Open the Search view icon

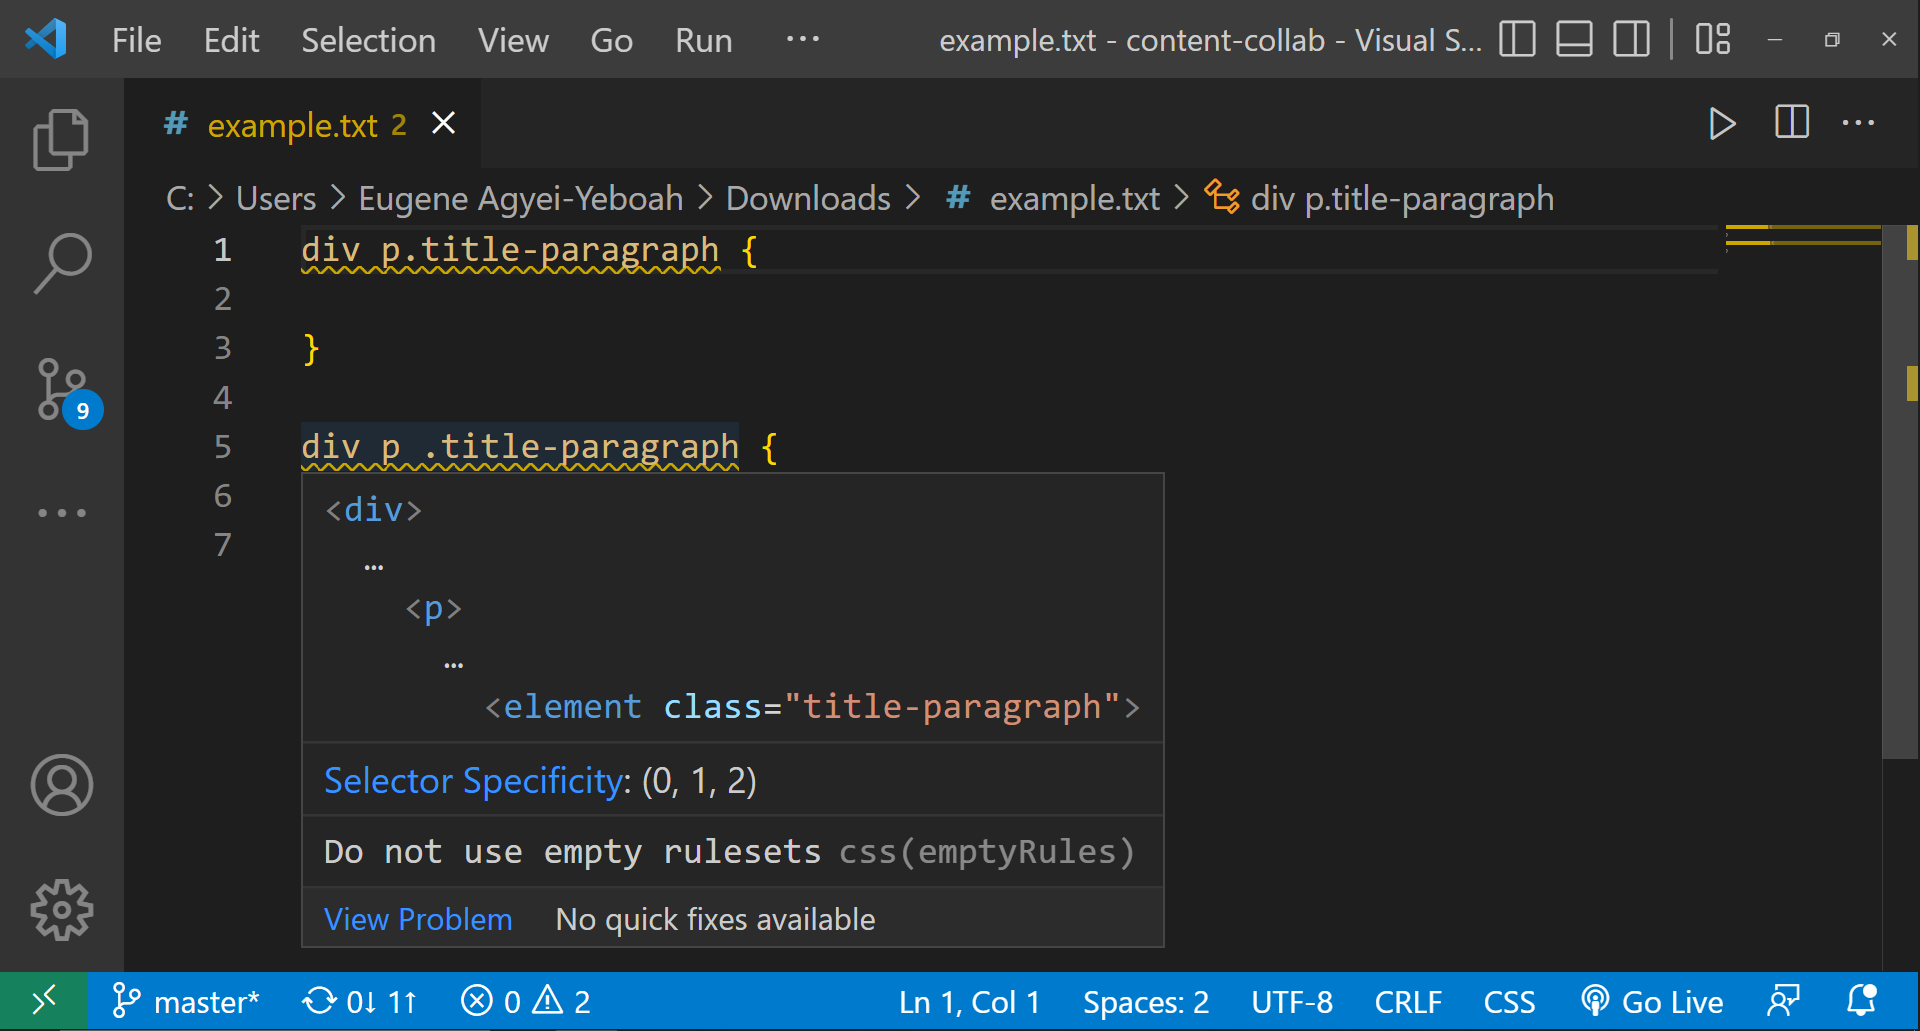[x=61, y=264]
